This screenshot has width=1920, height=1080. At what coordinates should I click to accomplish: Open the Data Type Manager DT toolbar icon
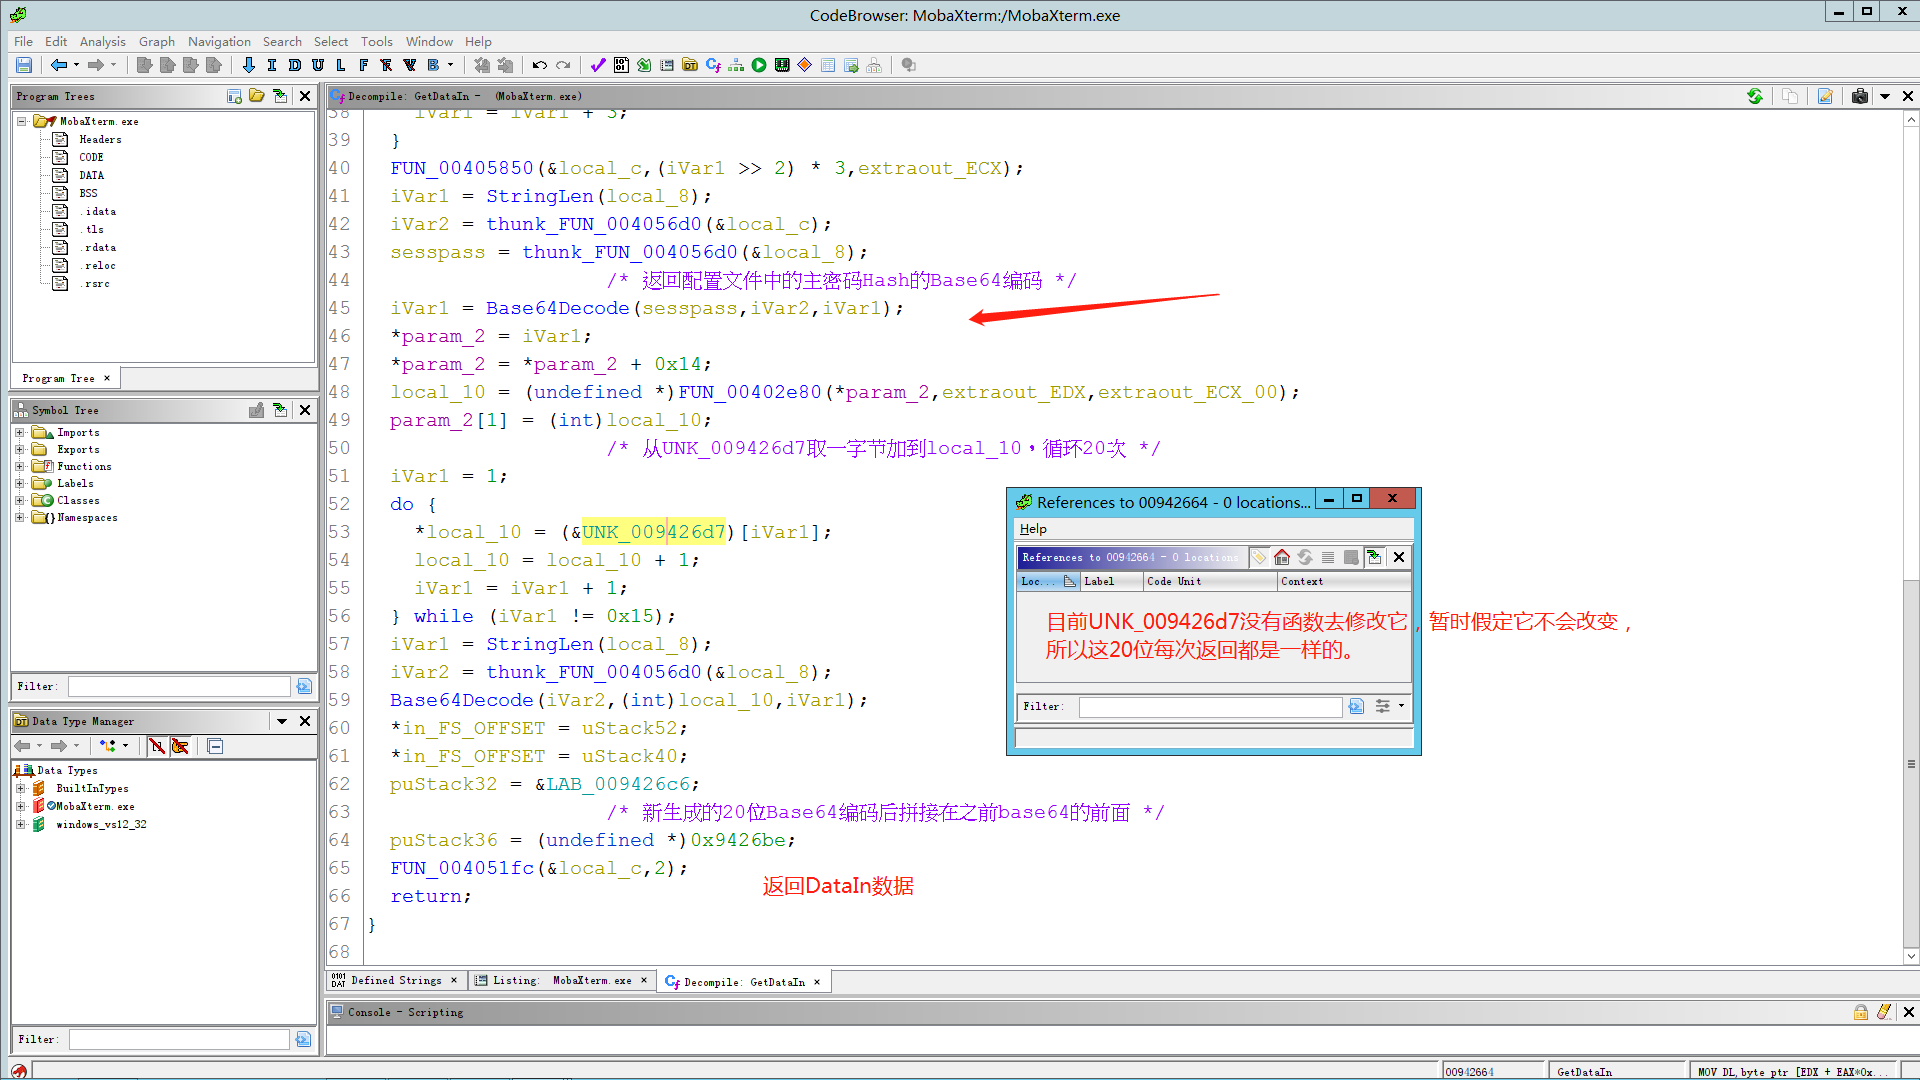tap(690, 65)
